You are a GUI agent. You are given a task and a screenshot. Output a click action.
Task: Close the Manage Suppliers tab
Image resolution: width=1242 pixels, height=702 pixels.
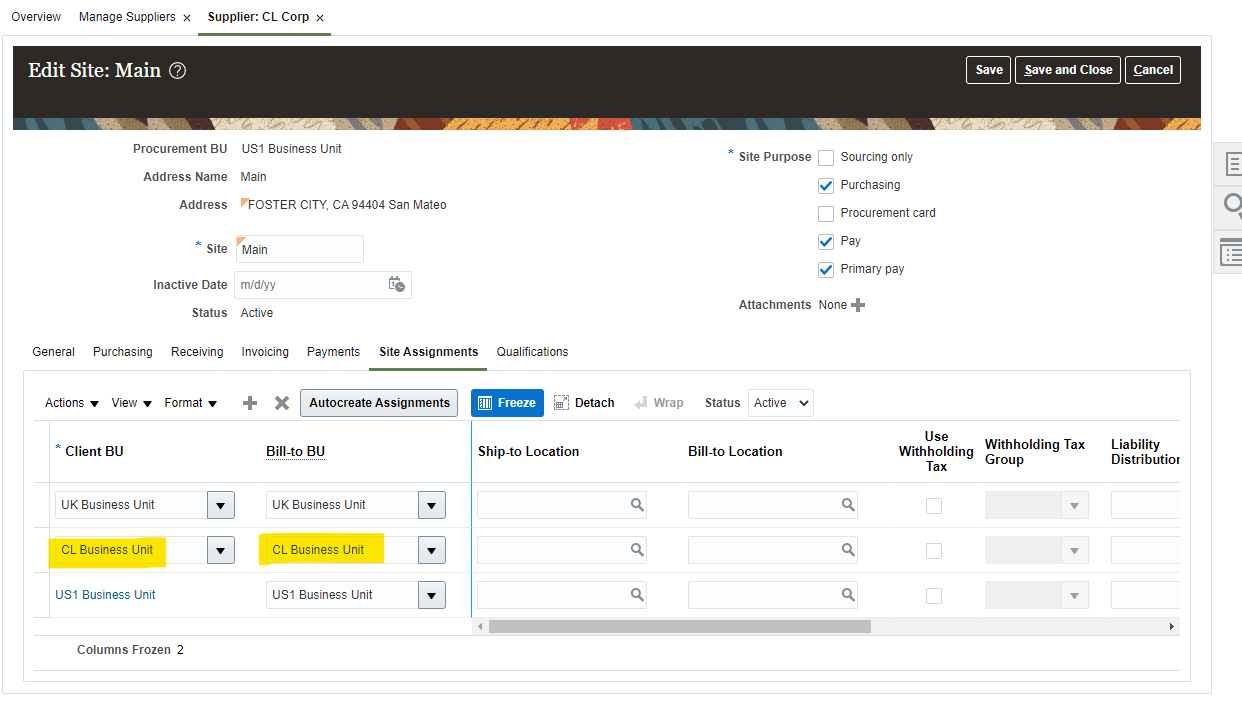[x=187, y=18]
